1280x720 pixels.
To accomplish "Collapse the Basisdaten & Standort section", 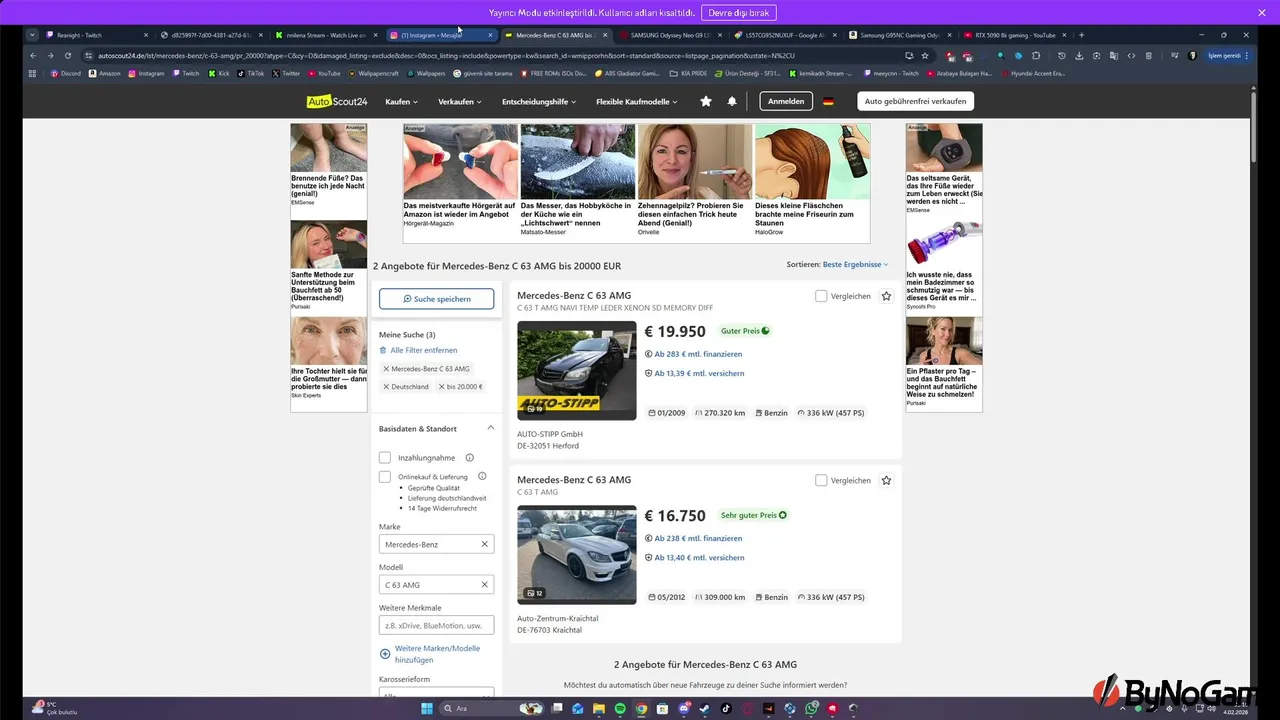I will [490, 428].
